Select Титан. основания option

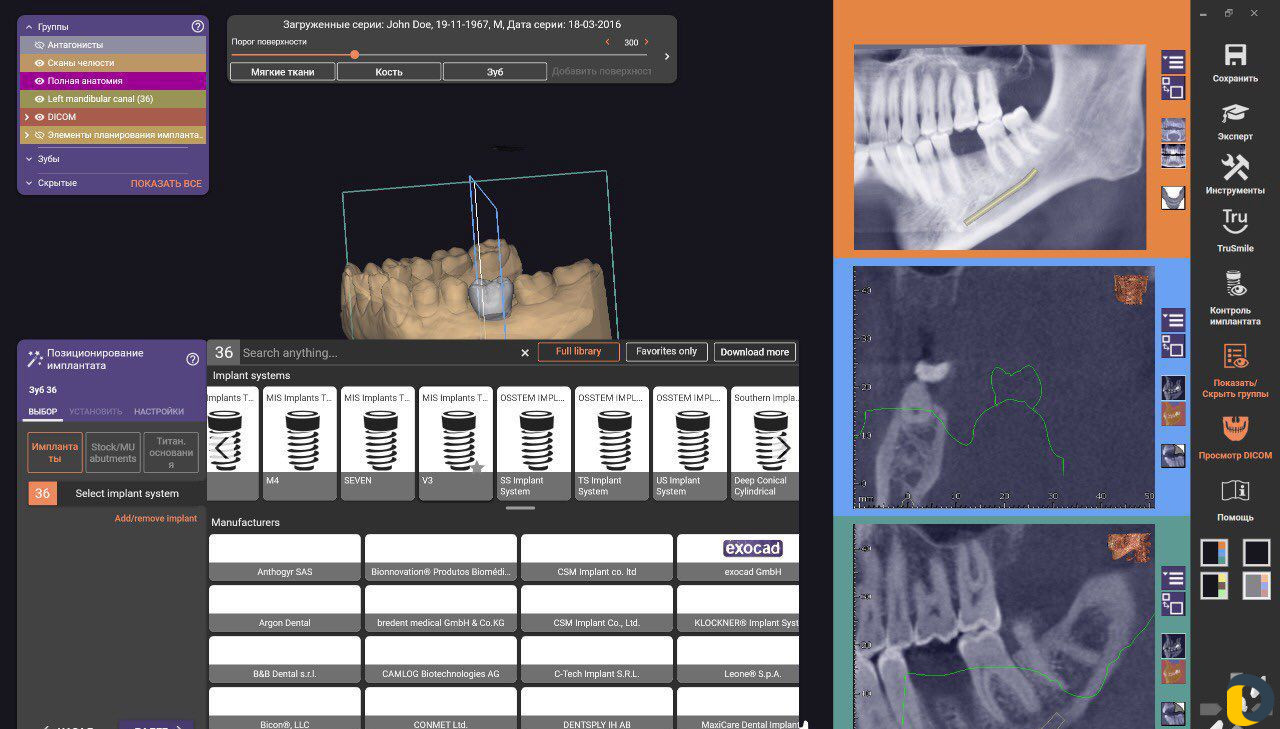[x=171, y=452]
